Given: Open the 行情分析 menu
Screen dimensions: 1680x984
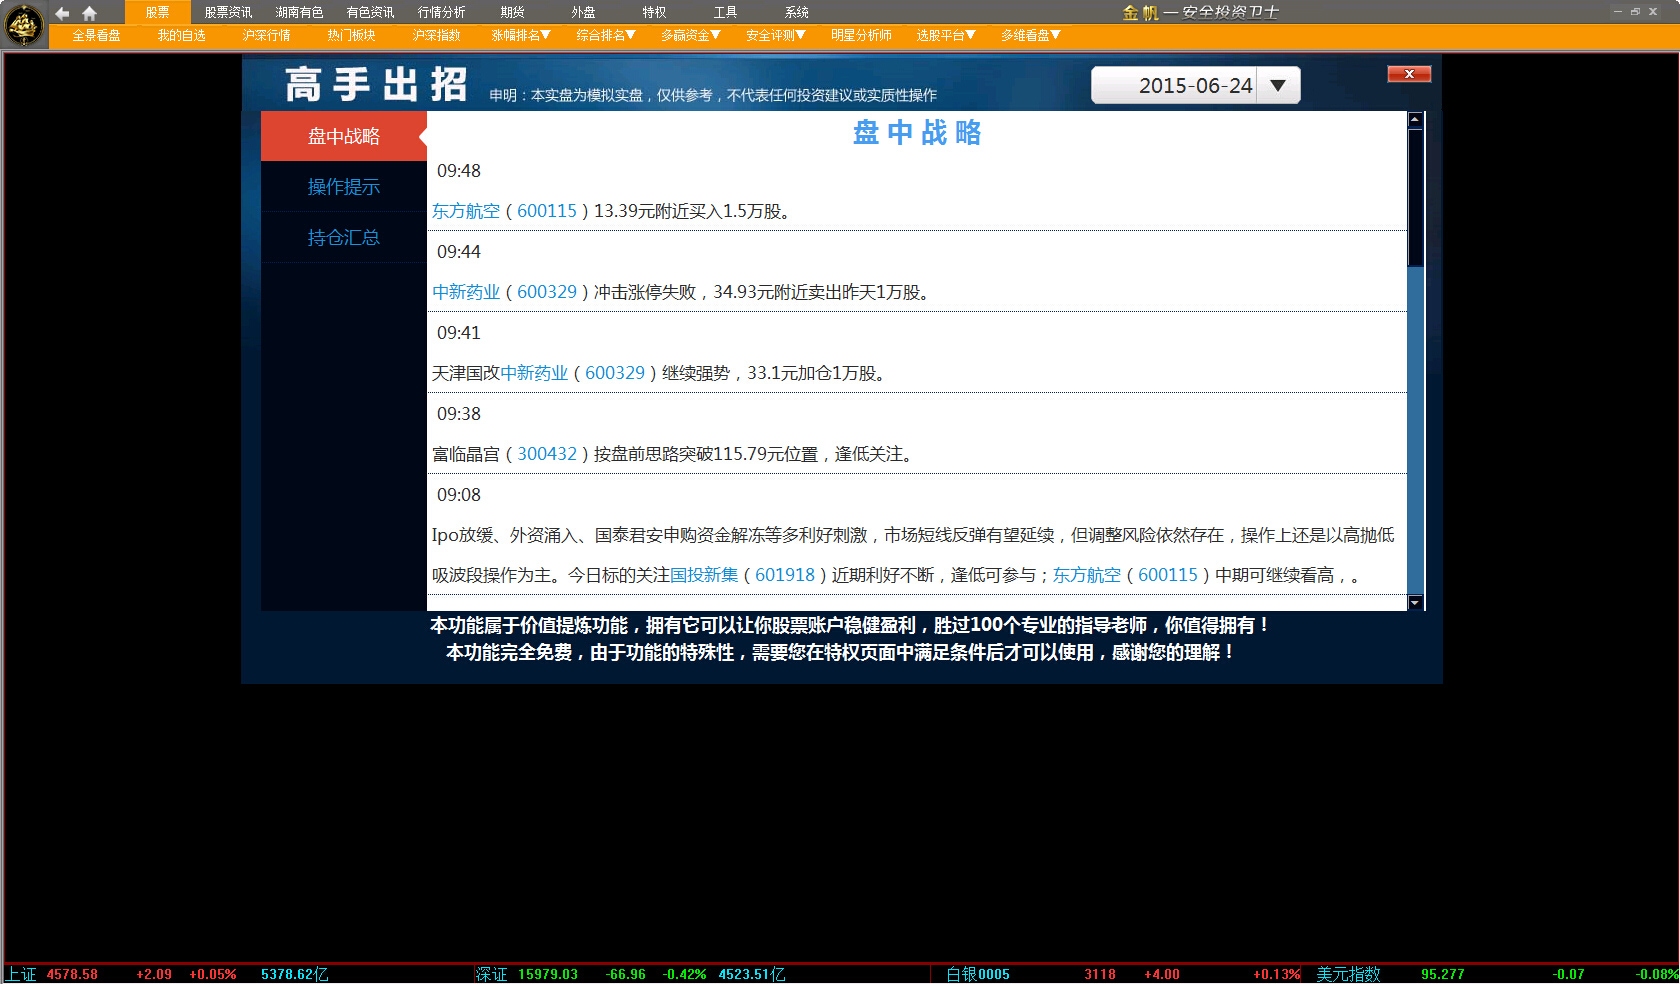Looking at the screenshot, I should point(441,12).
